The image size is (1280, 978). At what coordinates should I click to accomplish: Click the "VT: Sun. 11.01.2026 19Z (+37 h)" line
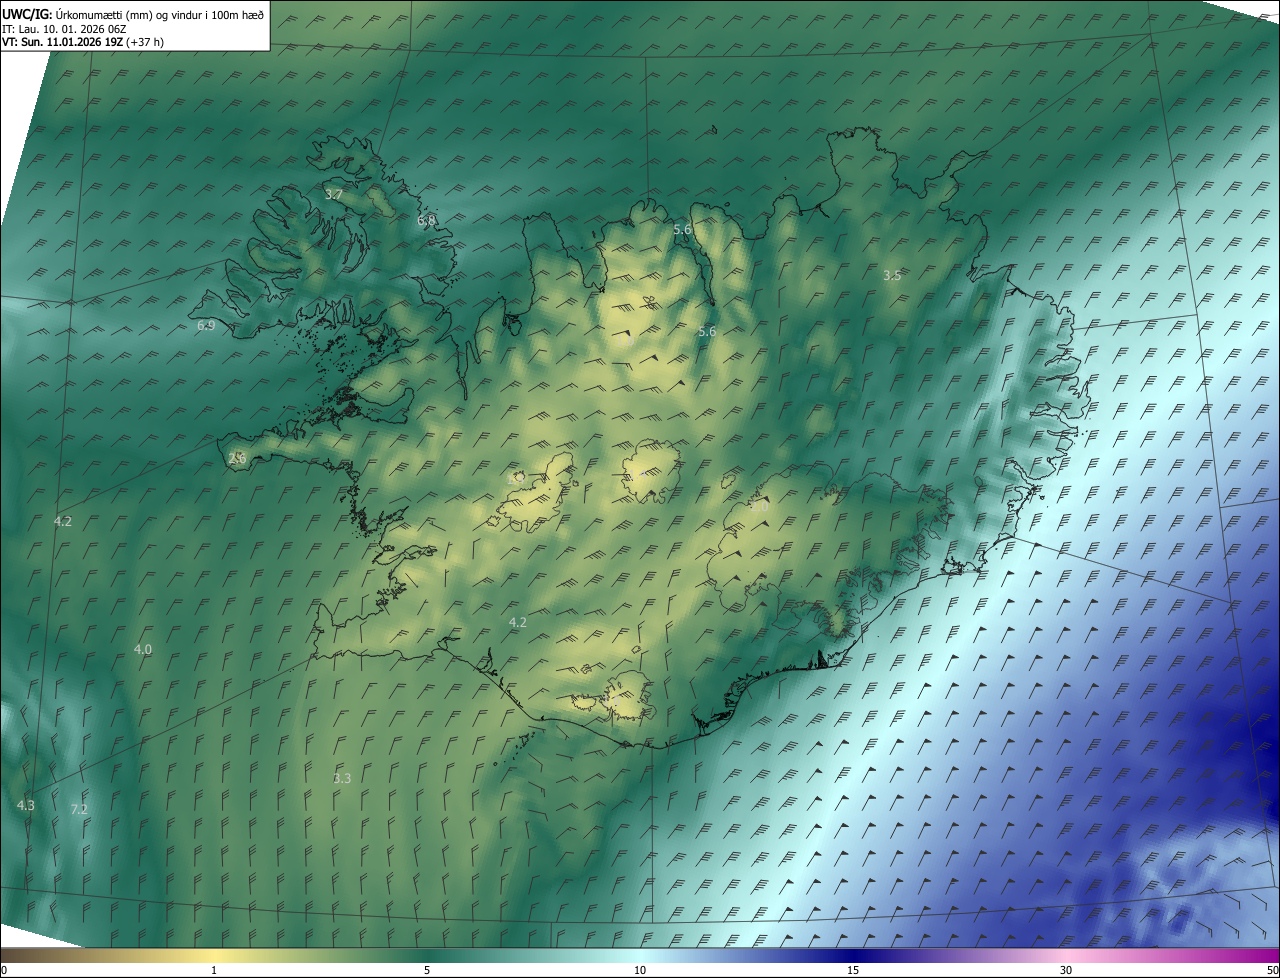83,42
